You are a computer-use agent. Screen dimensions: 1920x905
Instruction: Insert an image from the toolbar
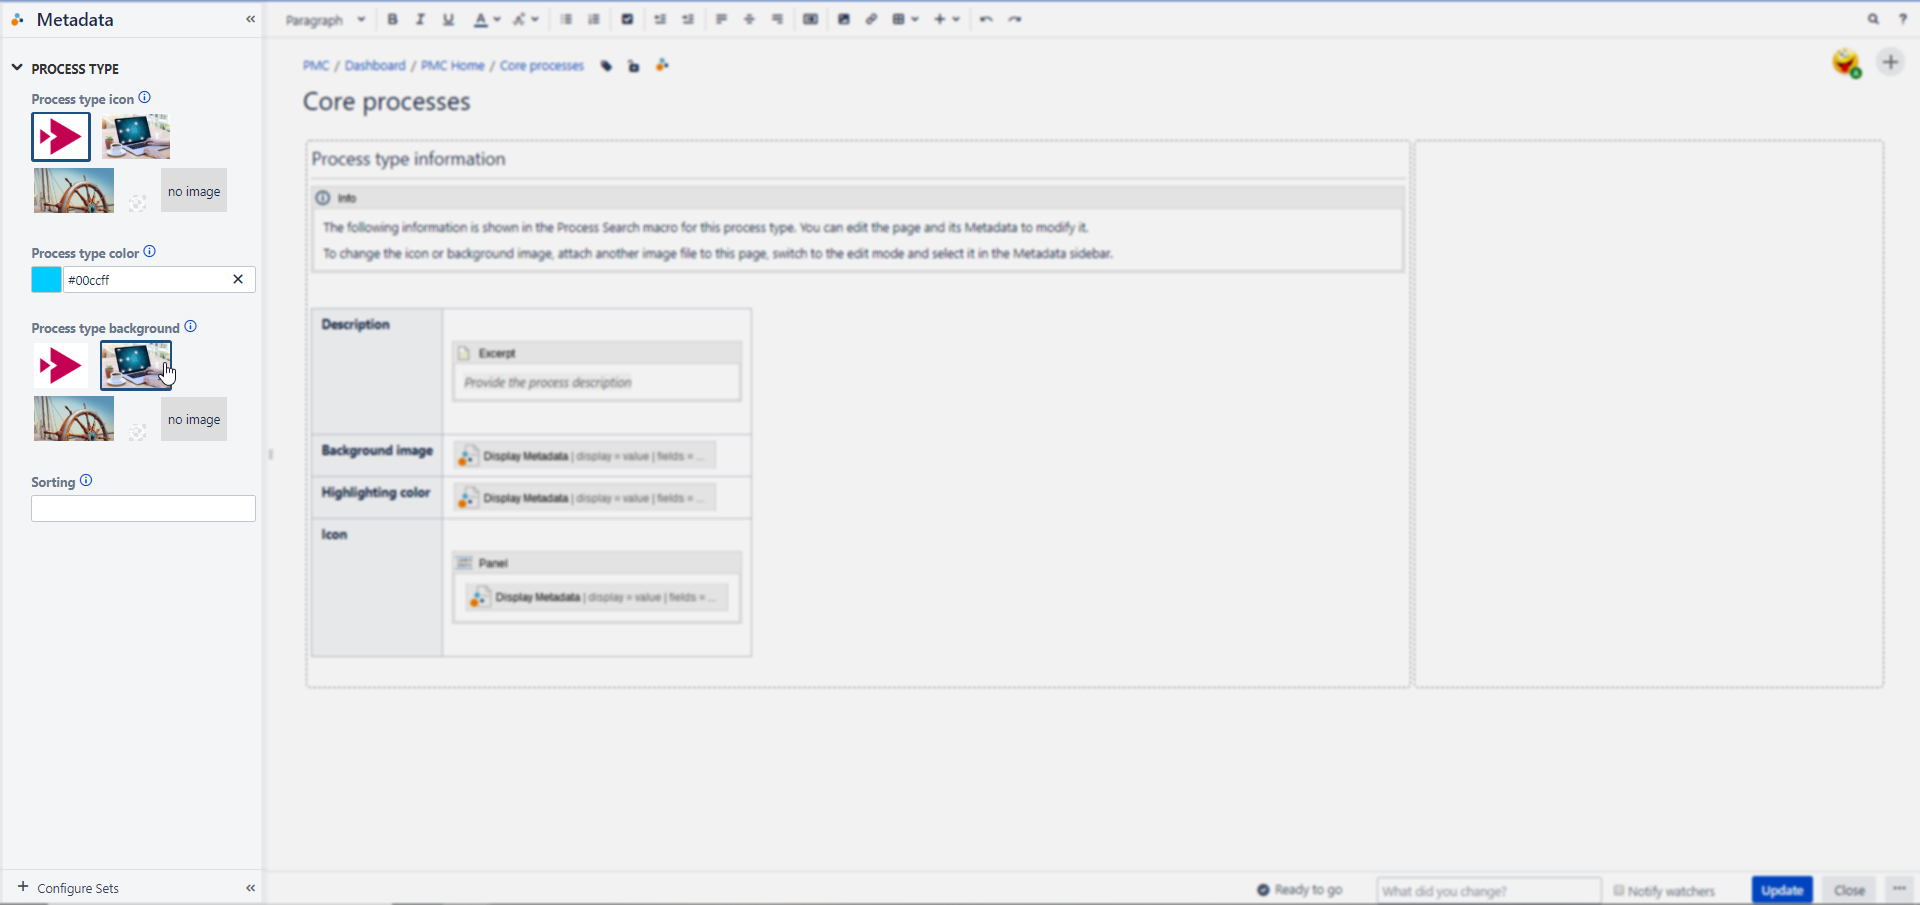point(844,19)
